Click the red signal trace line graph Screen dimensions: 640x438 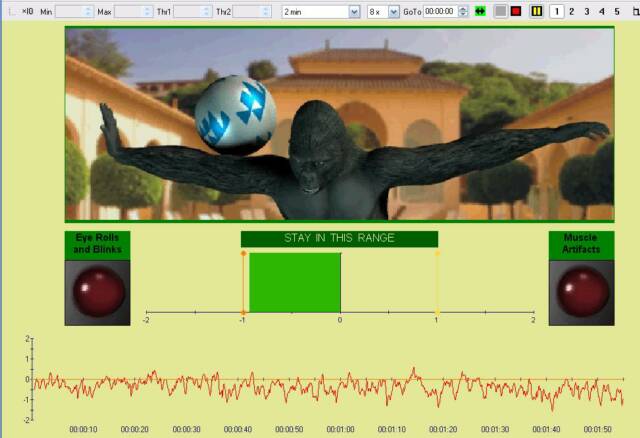pyautogui.click(x=329, y=387)
